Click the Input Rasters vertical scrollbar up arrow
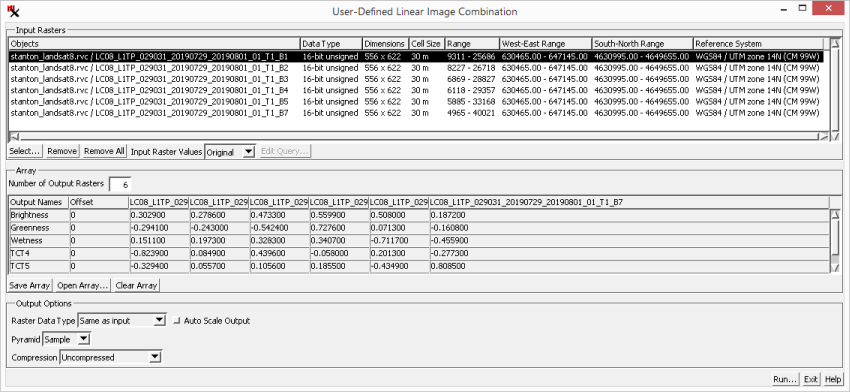Image resolution: width=850 pixels, height=392 pixels. 835,43
